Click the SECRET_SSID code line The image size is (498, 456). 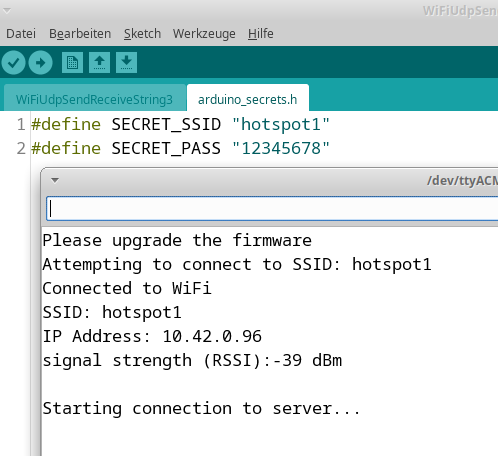180,124
